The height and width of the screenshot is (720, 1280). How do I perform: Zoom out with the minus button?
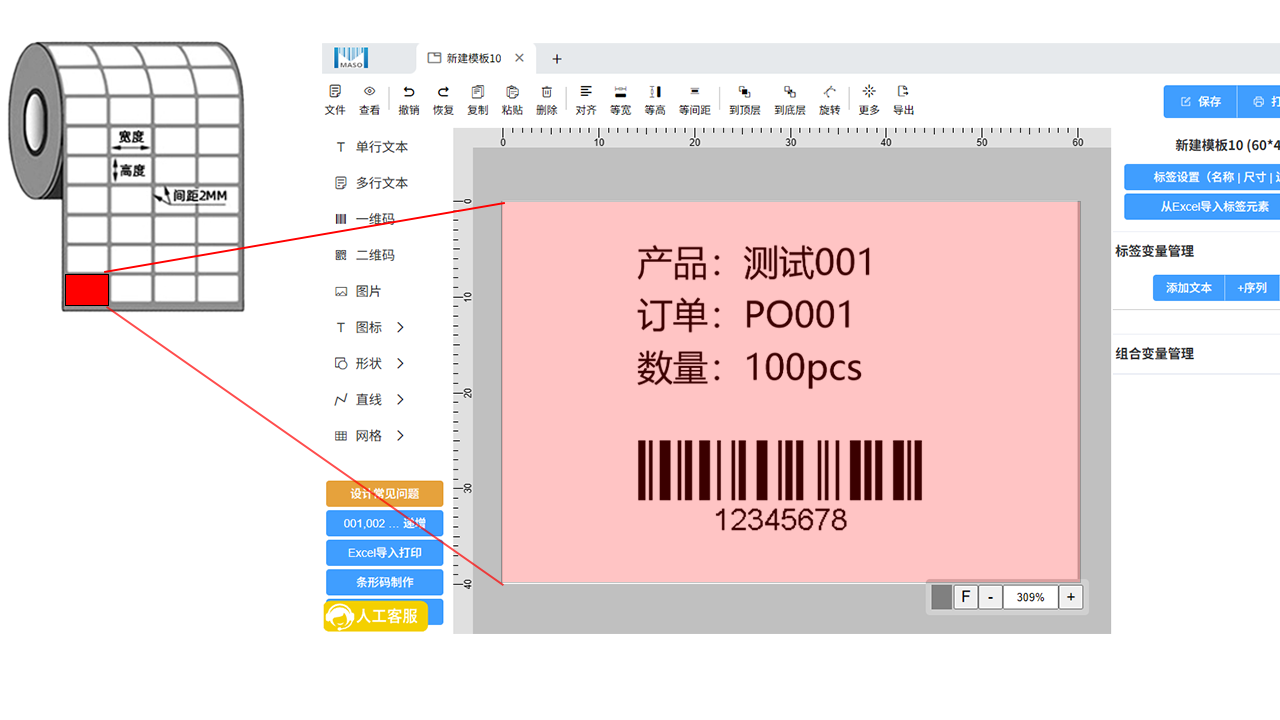(990, 597)
